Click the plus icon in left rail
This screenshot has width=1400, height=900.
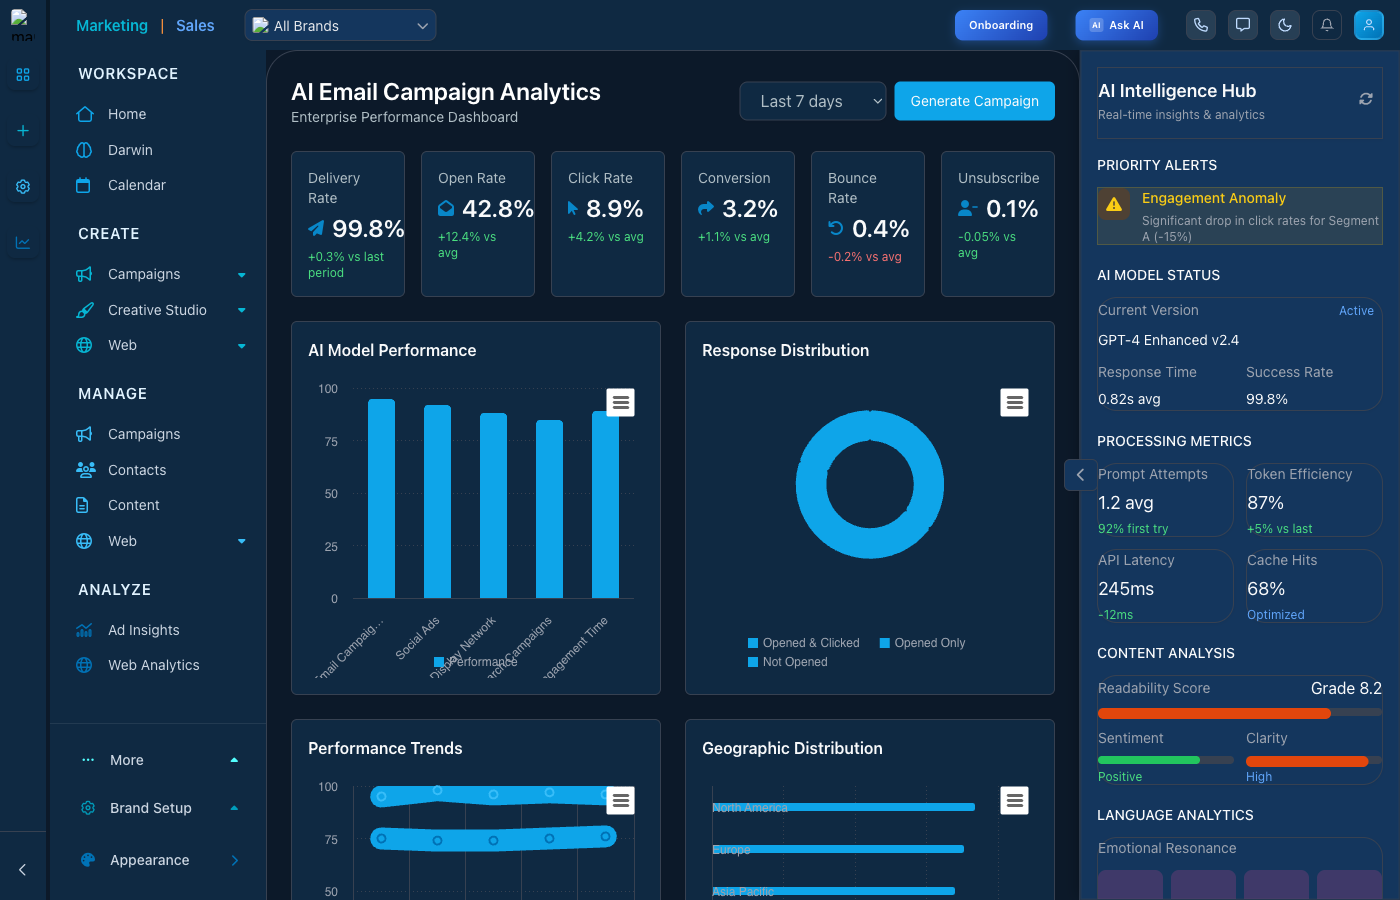point(23,131)
